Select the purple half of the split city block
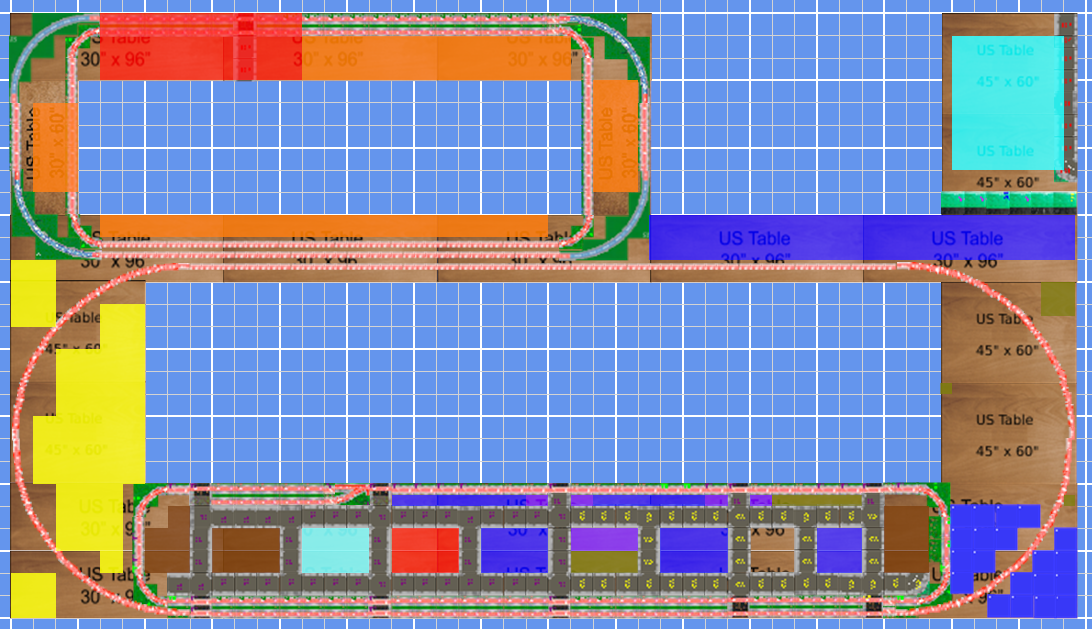 pyautogui.click(x=604, y=539)
